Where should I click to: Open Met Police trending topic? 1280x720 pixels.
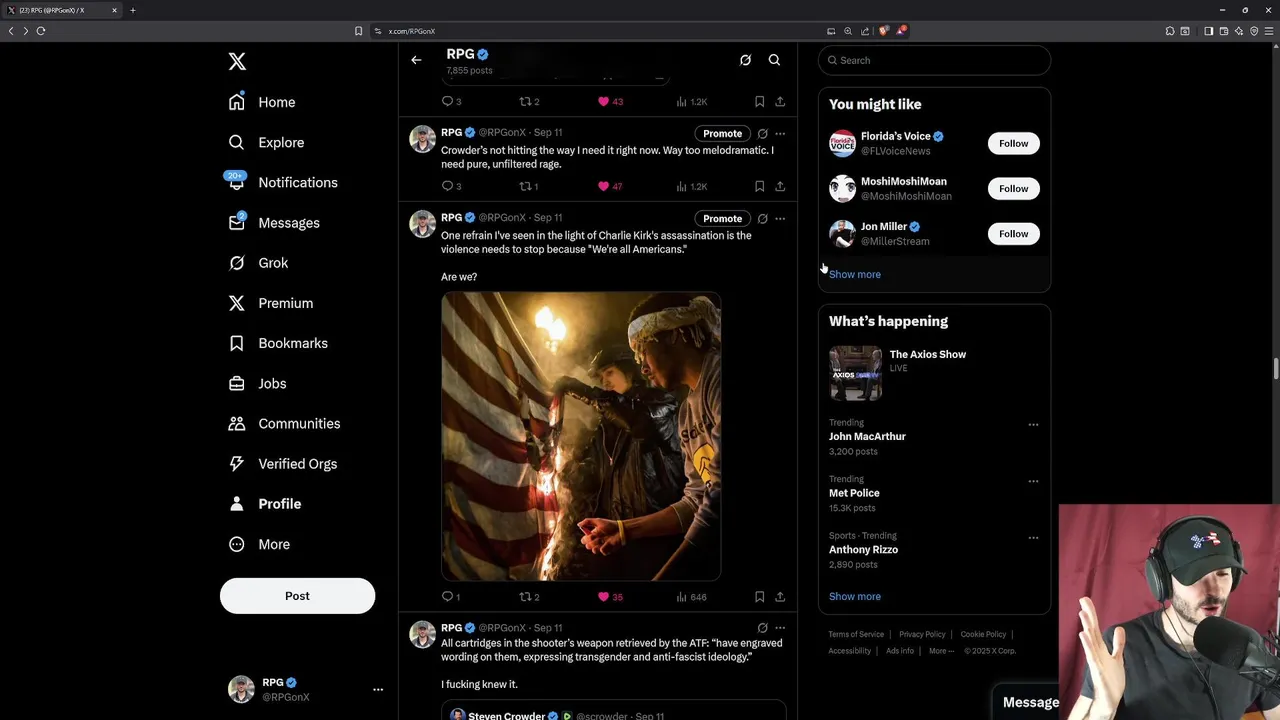coord(854,493)
